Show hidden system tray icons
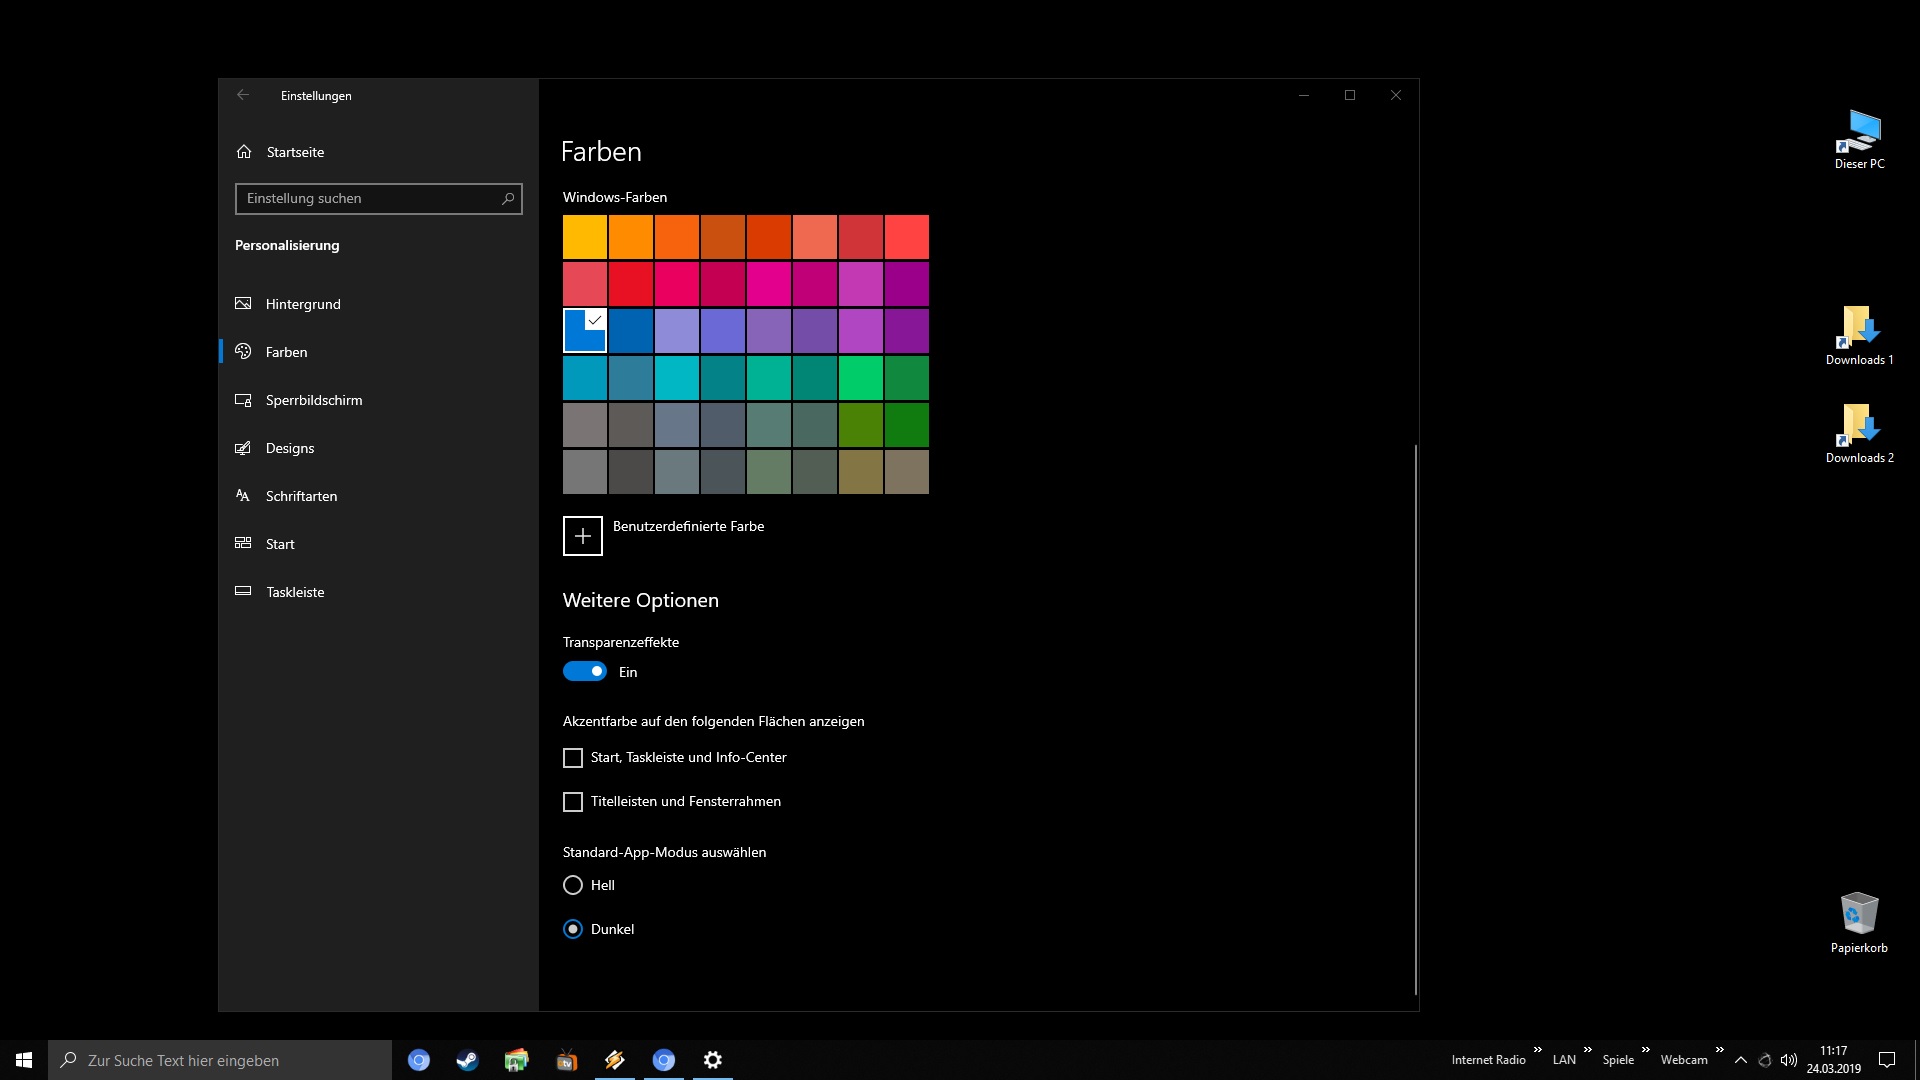 click(x=1741, y=1060)
